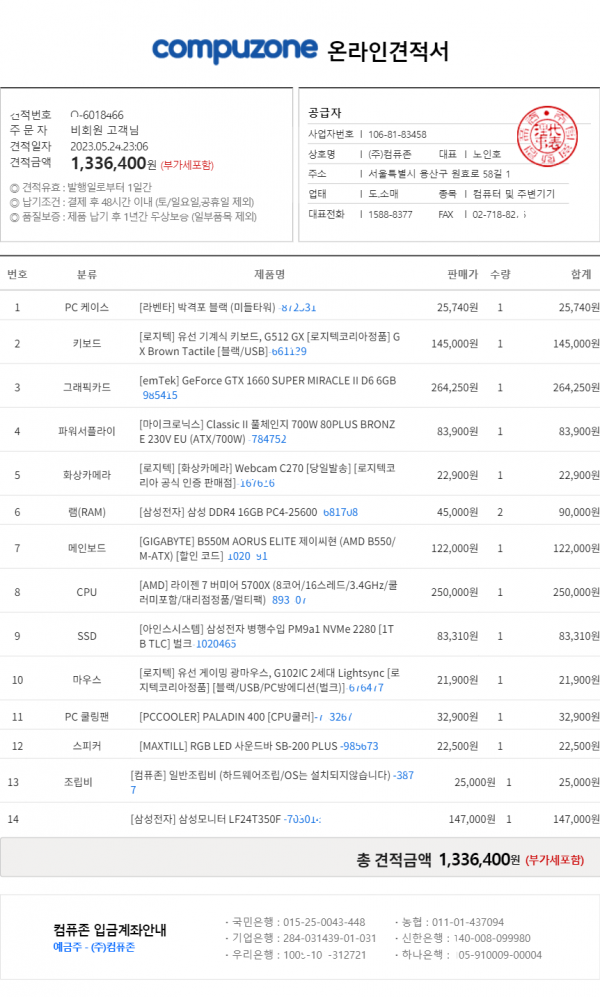Open the code link after 박격포 블랙 case
The height and width of the screenshot is (997, 600).
coord(298,307)
